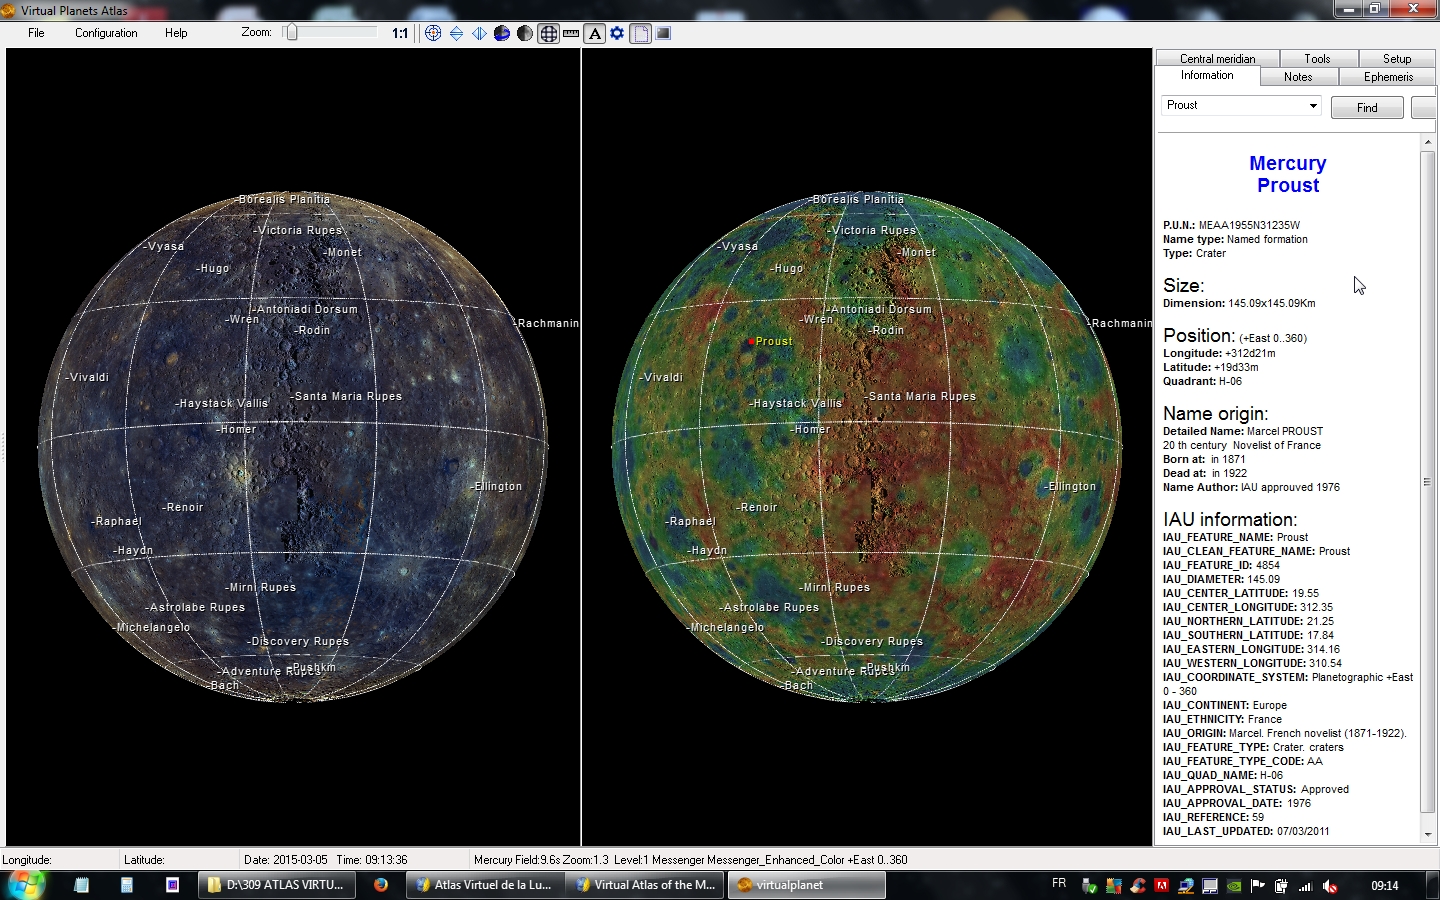1440x900 pixels.
Task: Reset zoom with the 1:1 button
Action: tap(400, 33)
